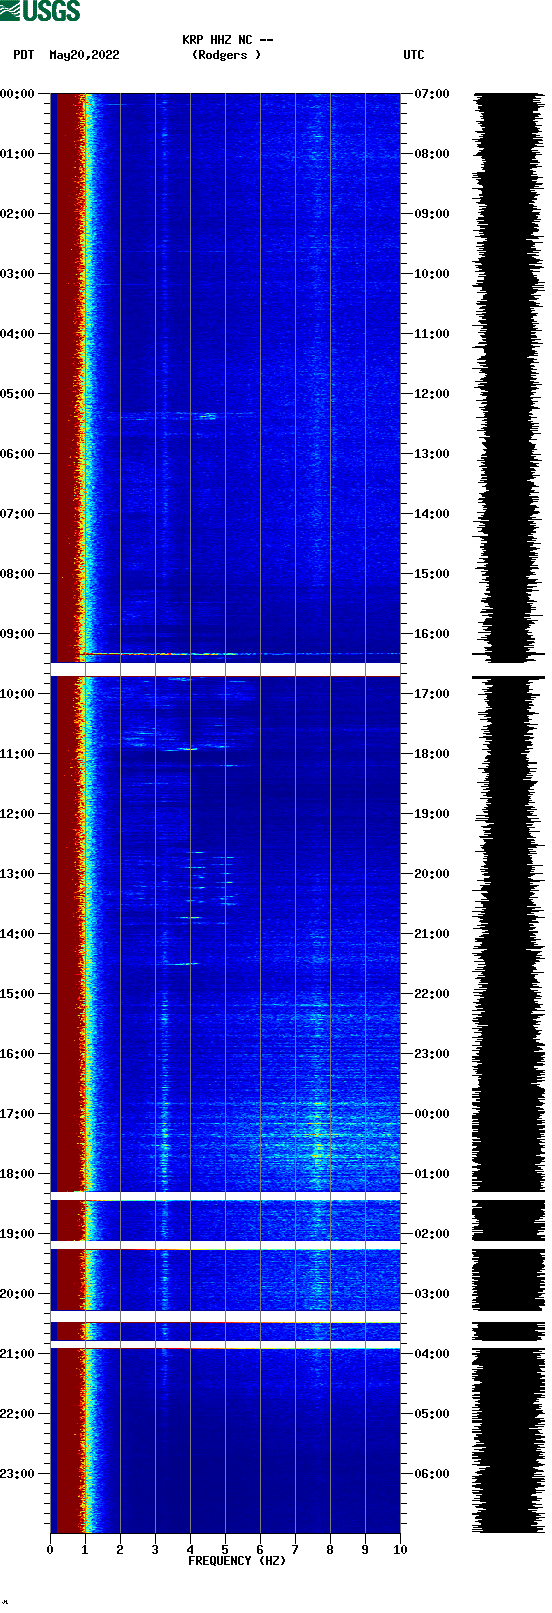Click the 03:00 UTC time label
Screen dimensions: 552x1613
[x=432, y=1294]
